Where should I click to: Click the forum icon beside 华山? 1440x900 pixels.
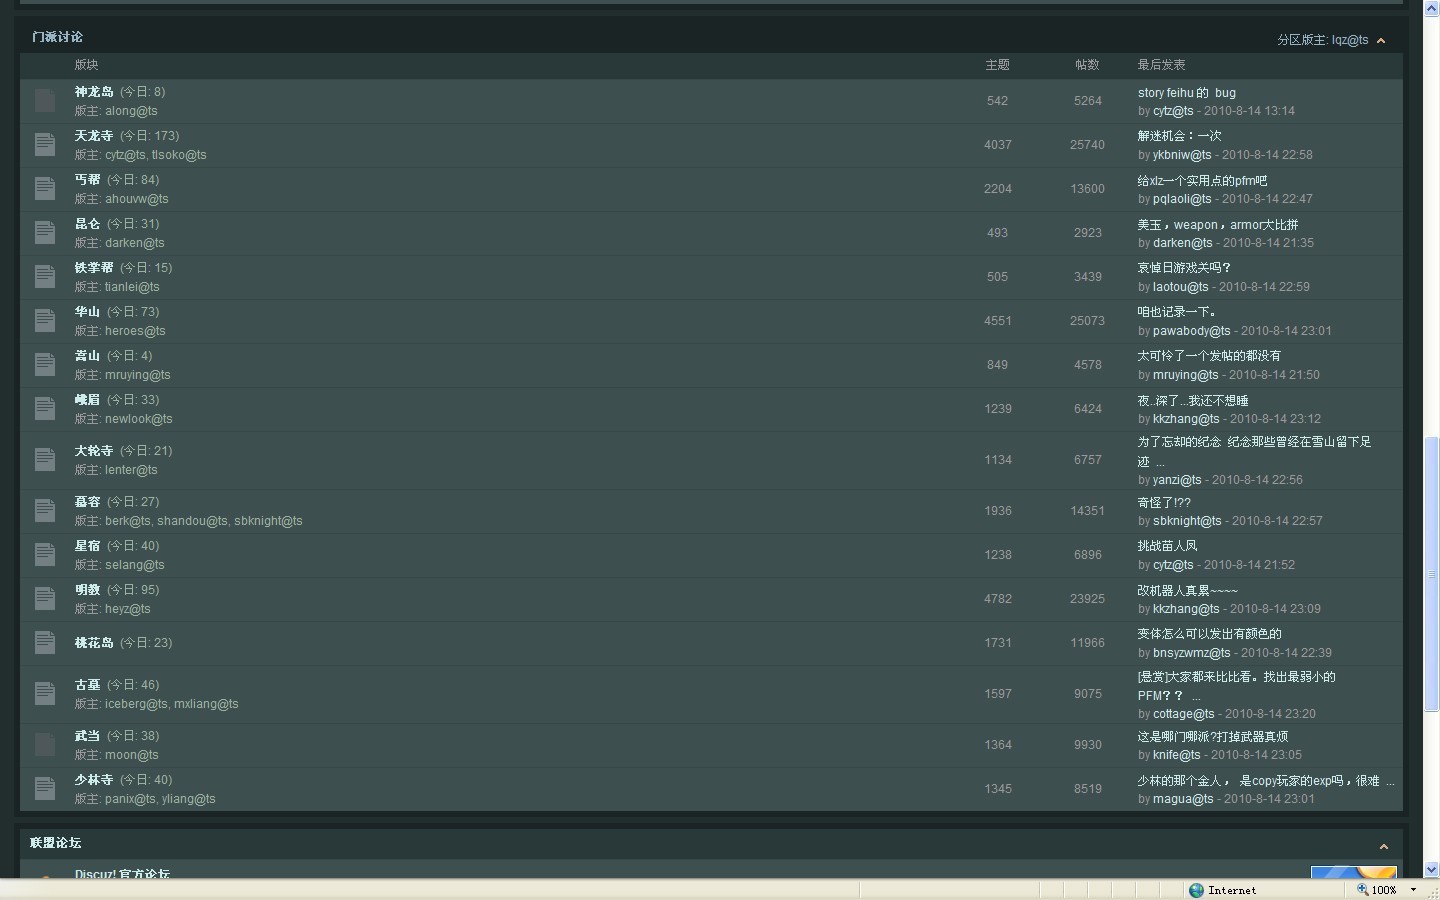[x=44, y=320]
